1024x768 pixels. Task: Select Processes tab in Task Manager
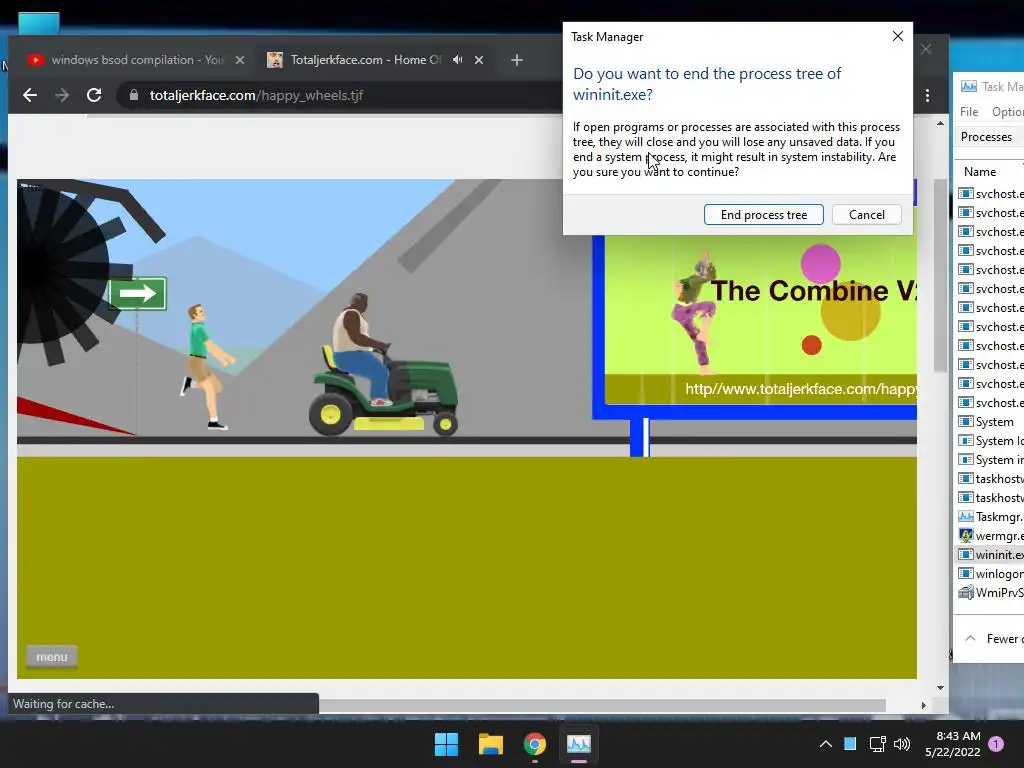(x=986, y=136)
